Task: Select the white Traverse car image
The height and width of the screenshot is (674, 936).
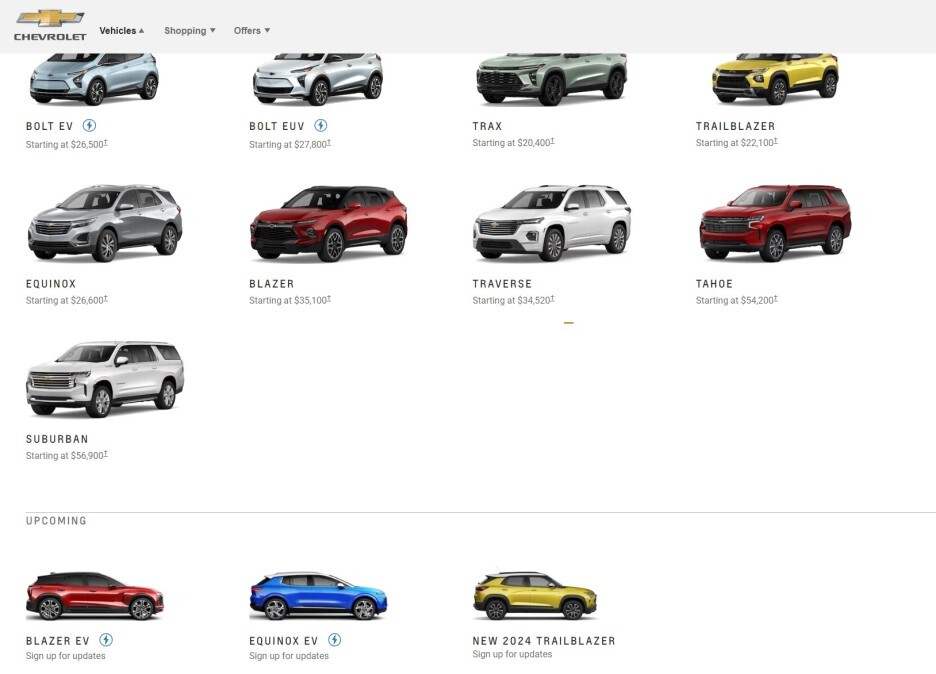Action: pos(552,223)
